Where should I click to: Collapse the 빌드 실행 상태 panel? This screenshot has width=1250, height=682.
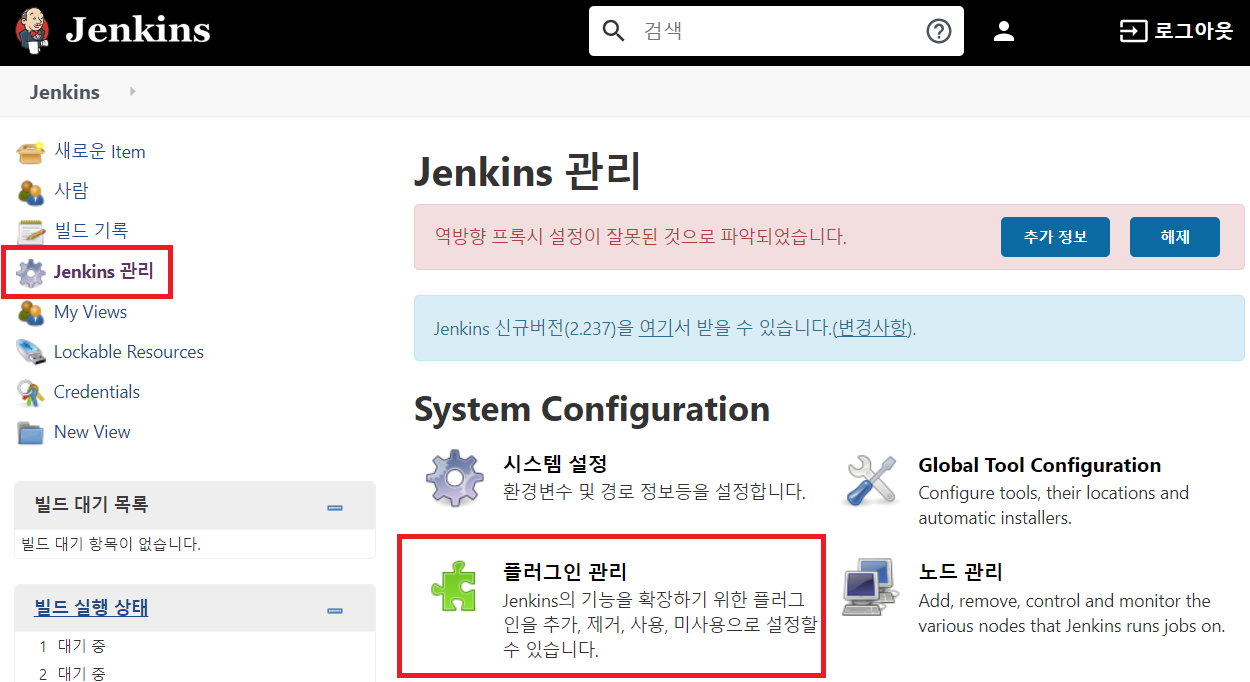coord(335,610)
